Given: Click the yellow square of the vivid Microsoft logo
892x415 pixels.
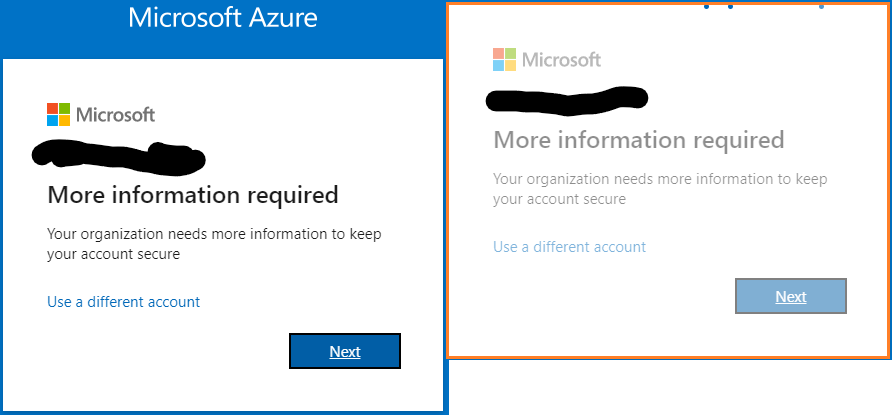Looking at the screenshot, I should coord(65,121).
